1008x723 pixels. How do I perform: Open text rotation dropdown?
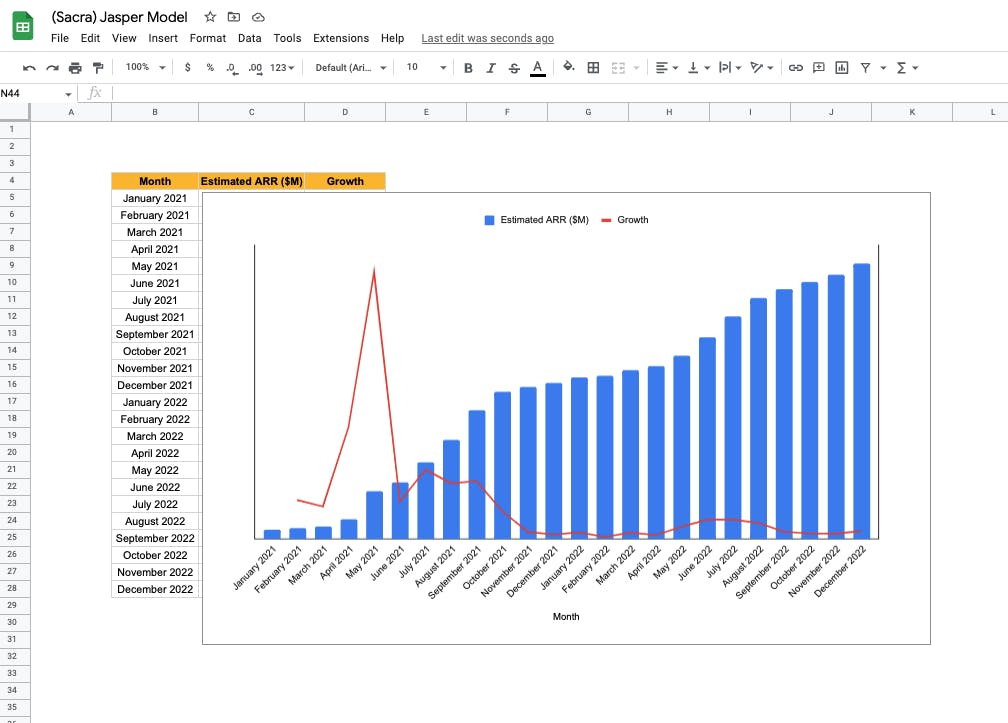point(762,67)
